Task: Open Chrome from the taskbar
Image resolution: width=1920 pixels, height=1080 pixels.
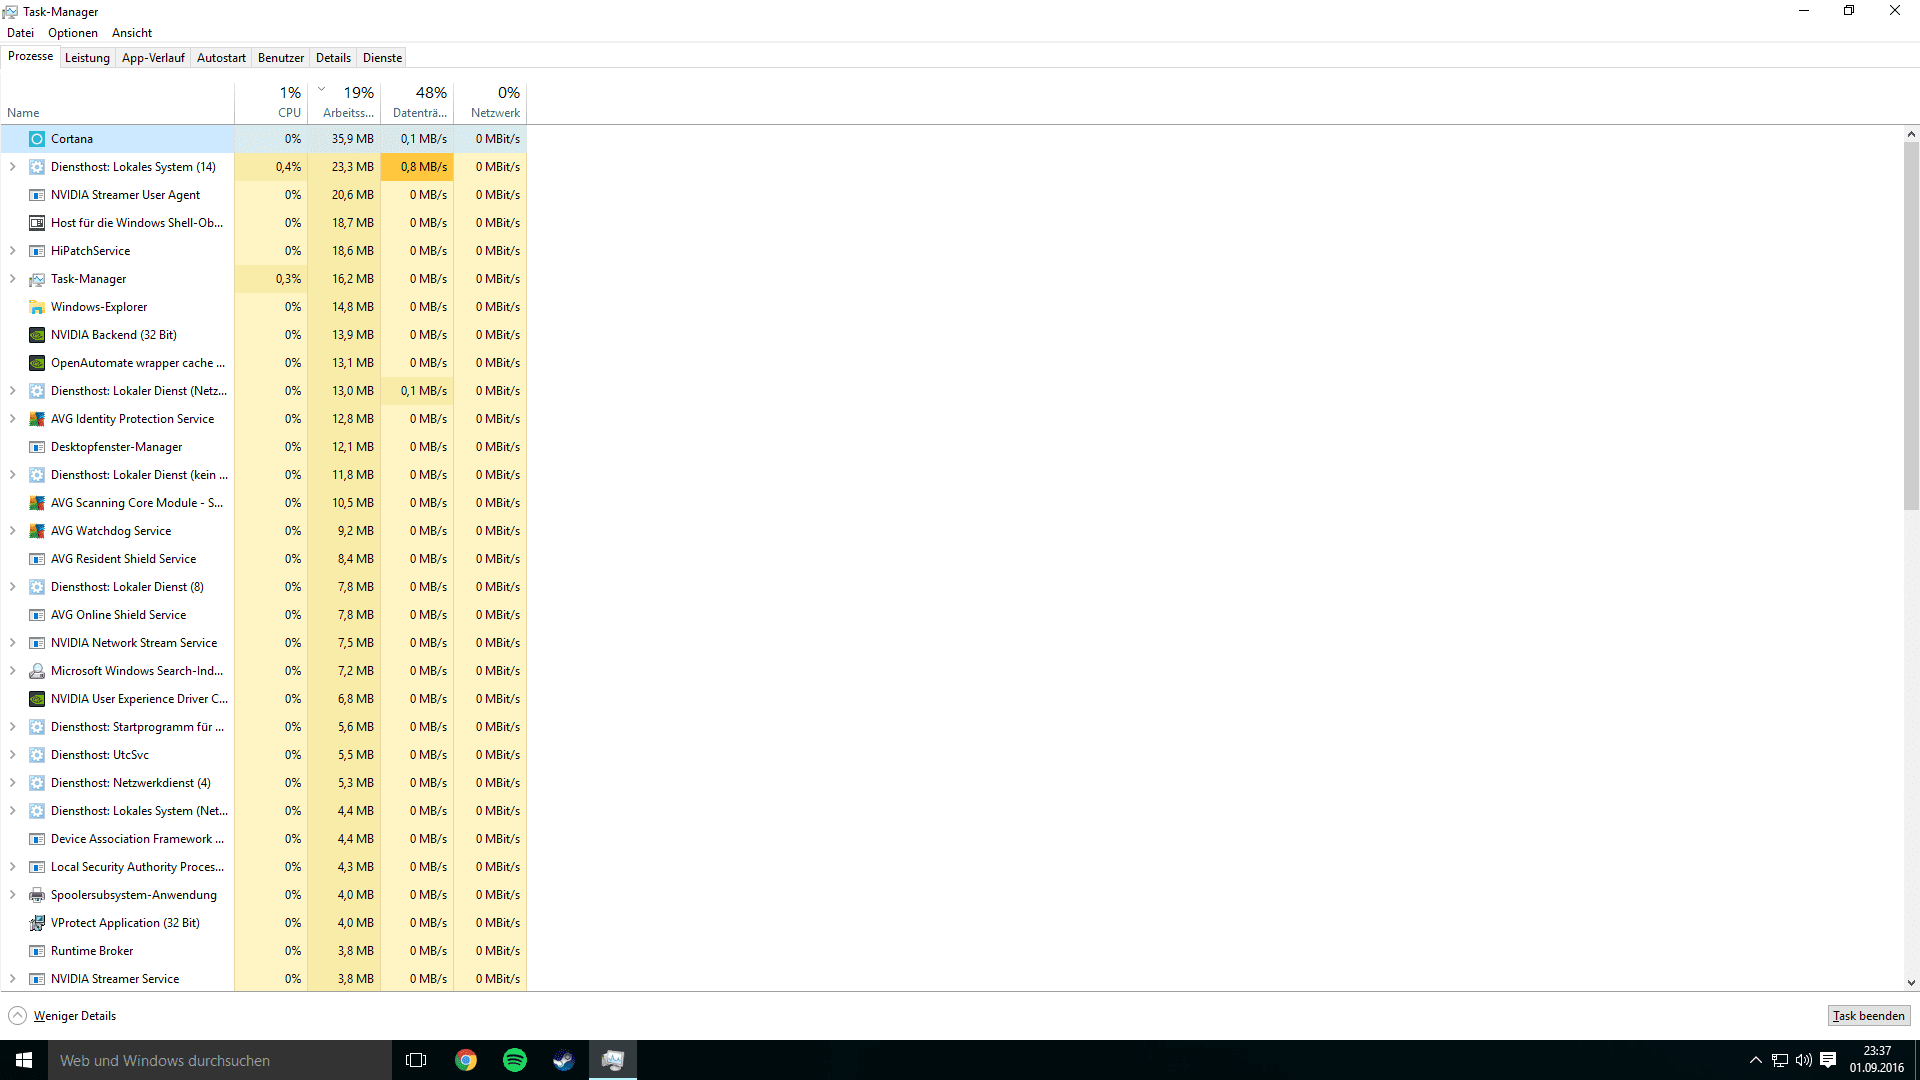Action: tap(466, 1060)
